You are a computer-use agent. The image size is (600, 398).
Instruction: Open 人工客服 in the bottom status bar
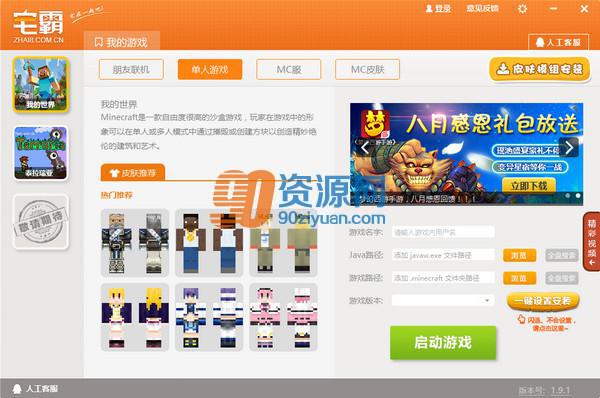tap(36, 389)
